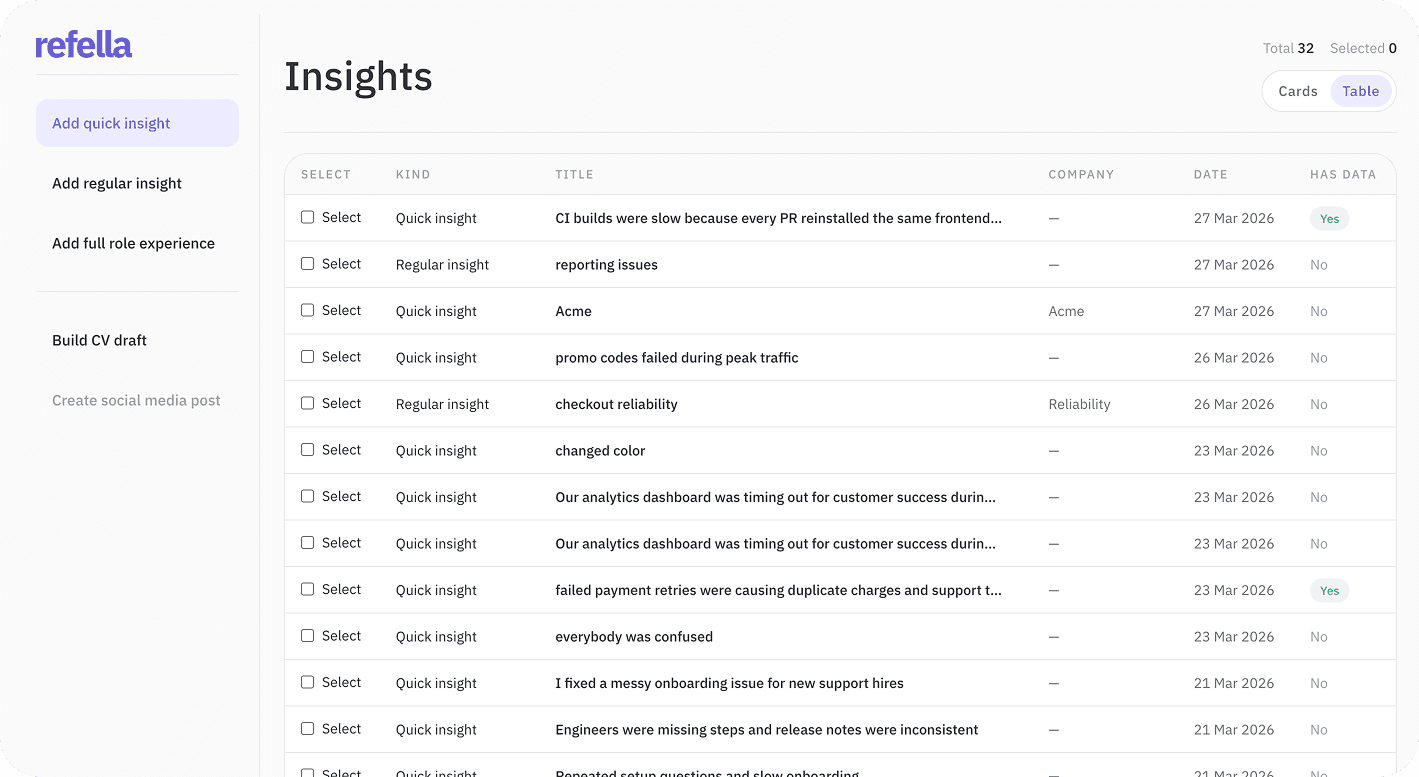This screenshot has height=777, width=1419.
Task: Click Regular insight kind in reporting issues row
Action: [x=442, y=265]
